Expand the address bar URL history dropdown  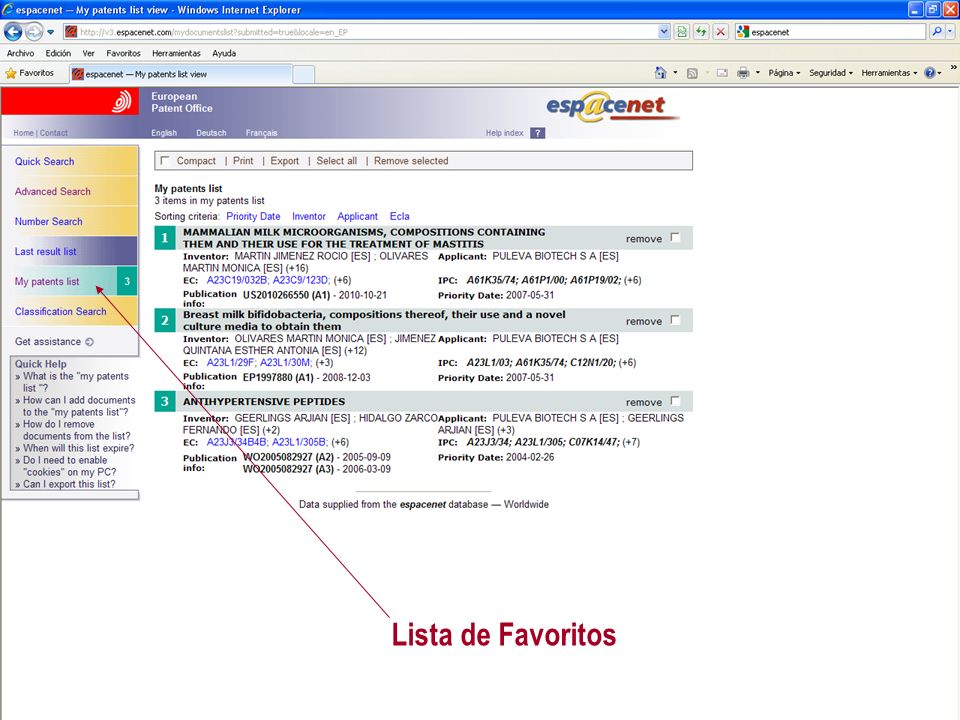pos(664,32)
